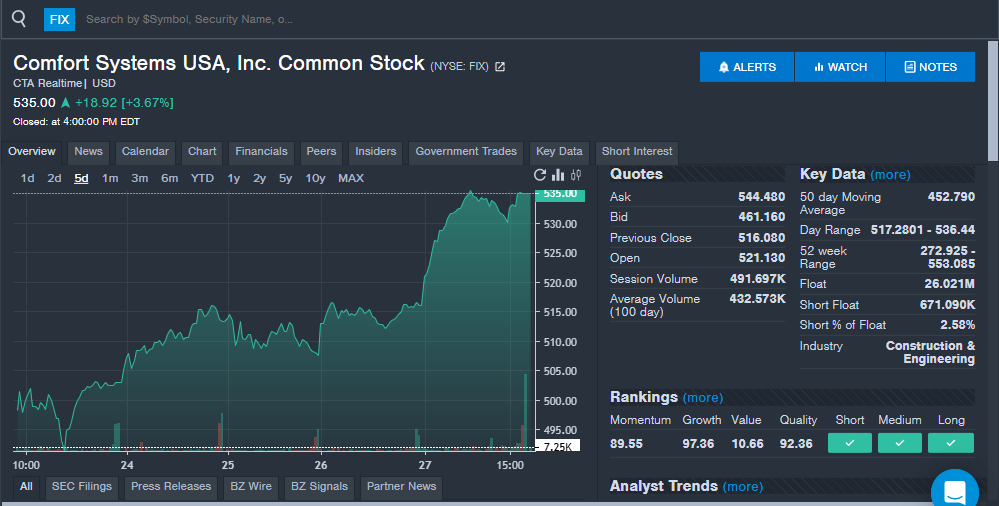The height and width of the screenshot is (506, 999).
Task: Click the Ask value 544.480
Action: [761, 197]
